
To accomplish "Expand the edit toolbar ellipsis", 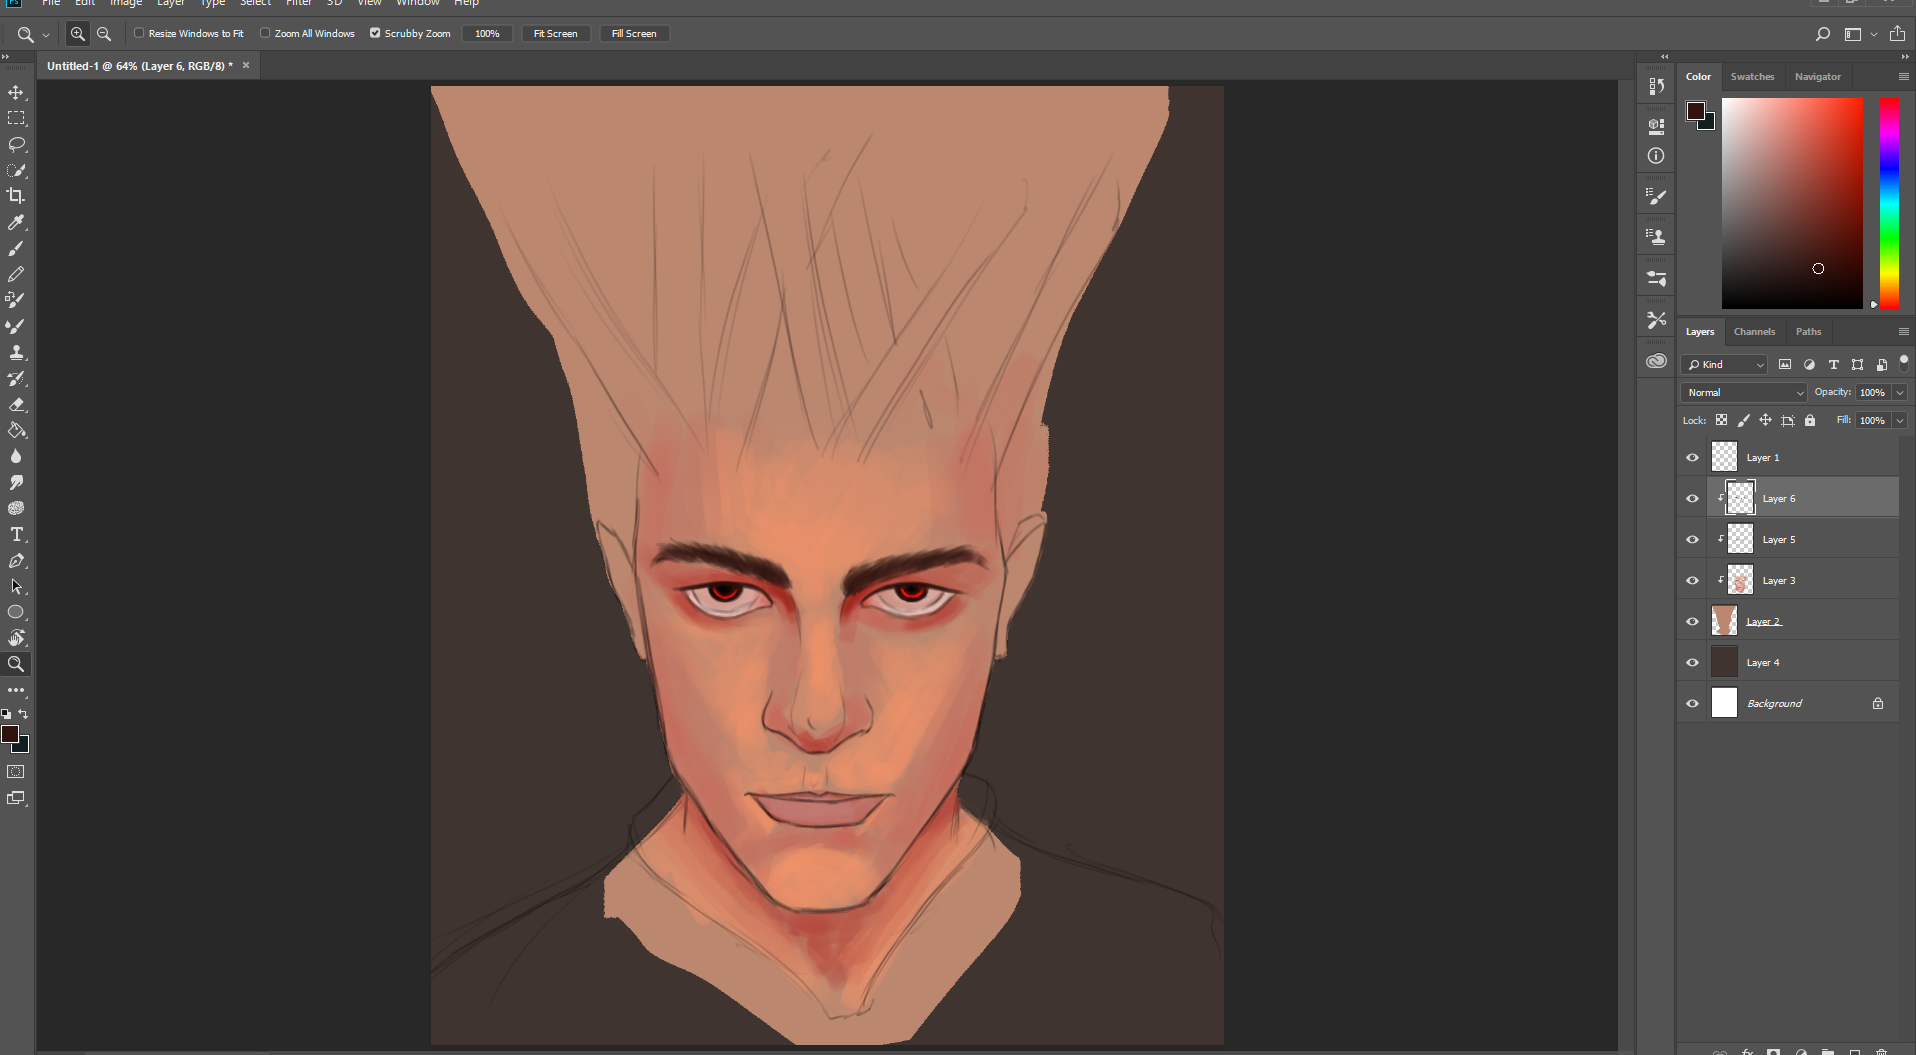I will tap(16, 690).
